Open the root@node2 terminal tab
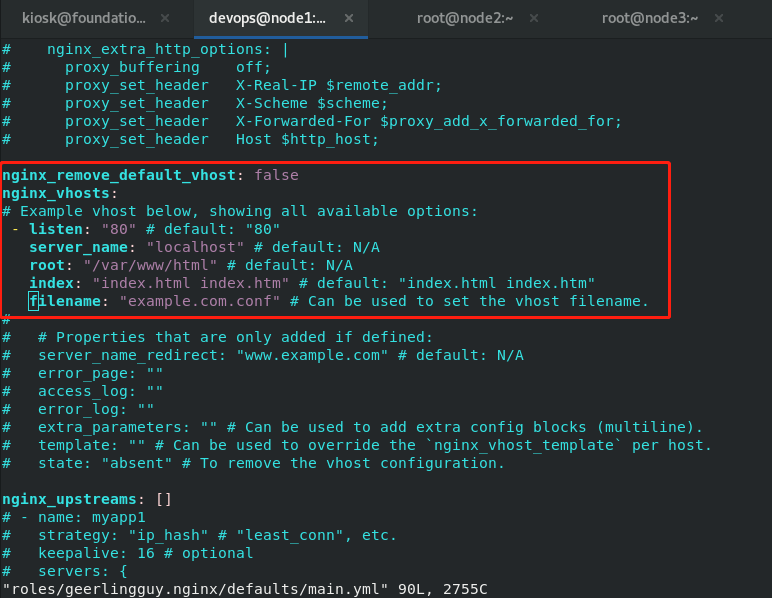 [x=465, y=18]
